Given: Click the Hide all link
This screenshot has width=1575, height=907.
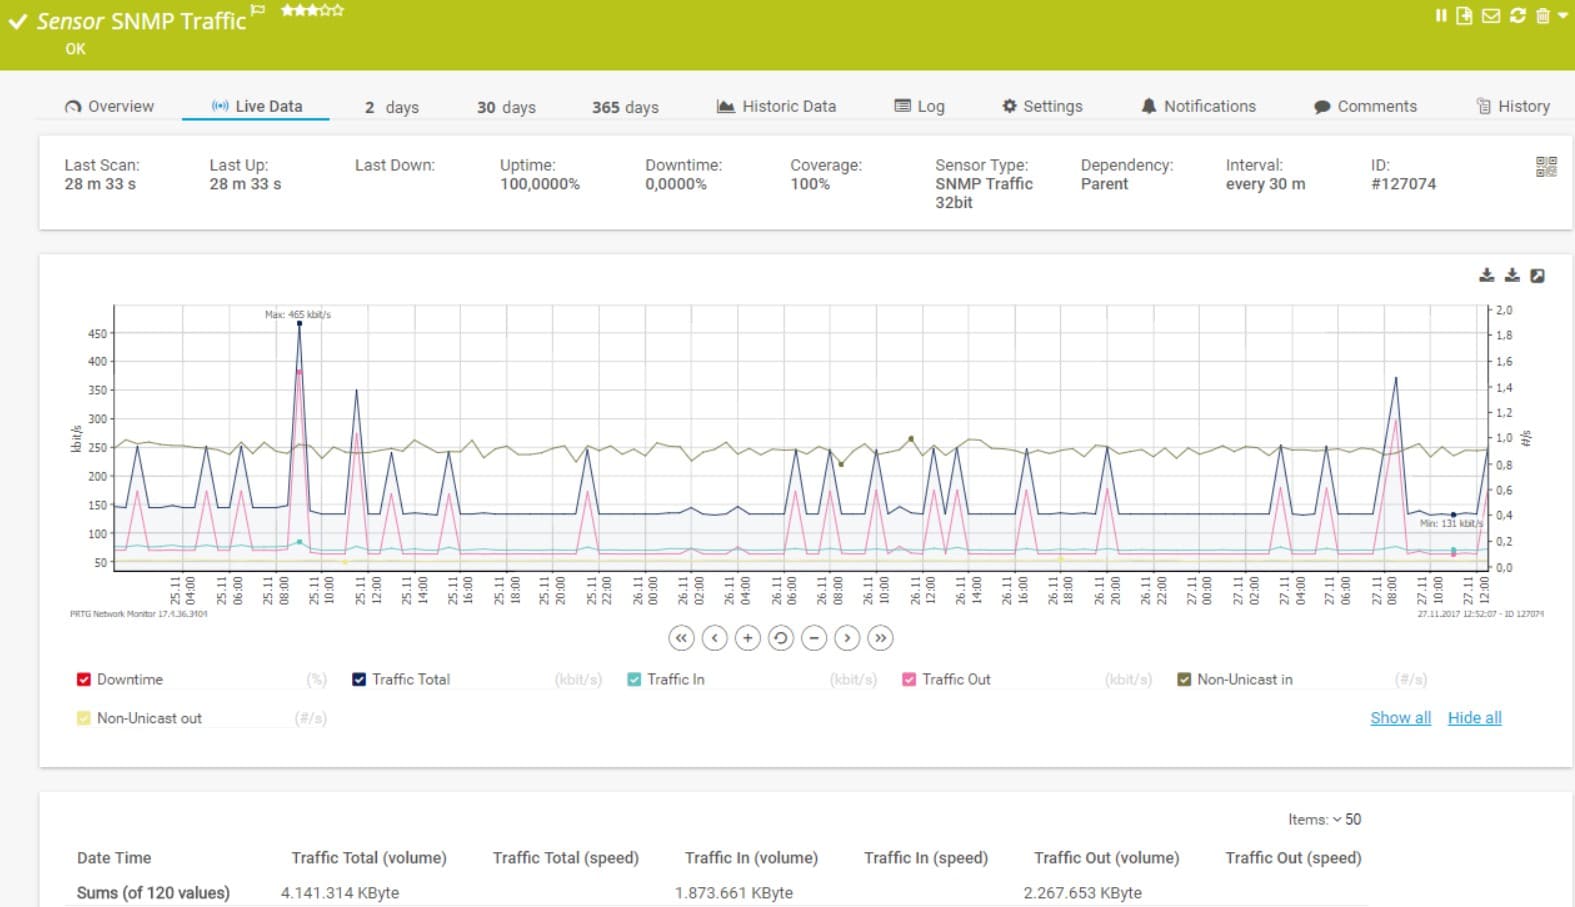Looking at the screenshot, I should coord(1475,718).
